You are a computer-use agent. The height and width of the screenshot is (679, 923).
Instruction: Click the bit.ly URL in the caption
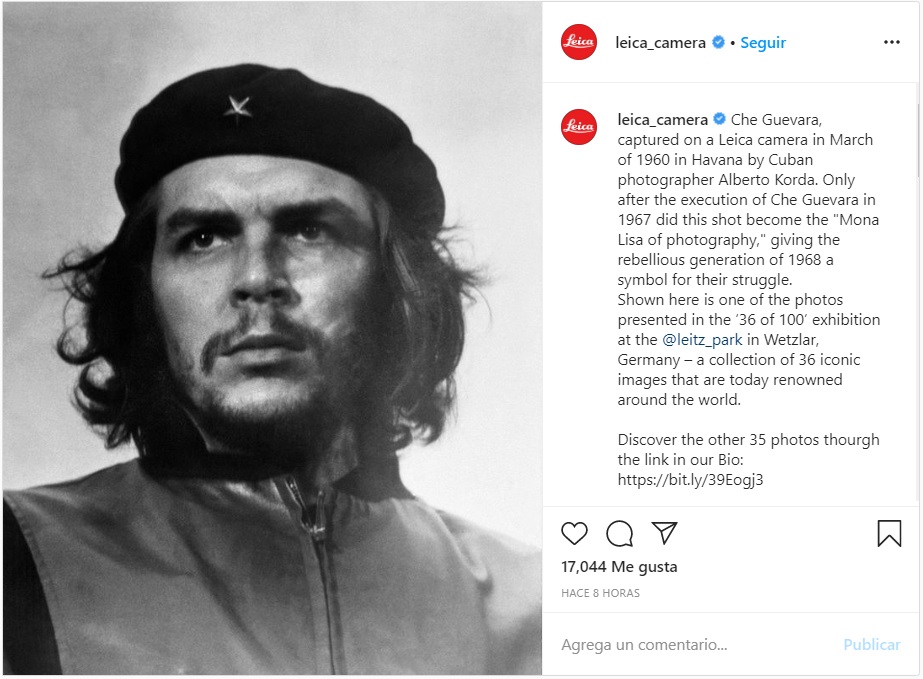click(x=690, y=480)
